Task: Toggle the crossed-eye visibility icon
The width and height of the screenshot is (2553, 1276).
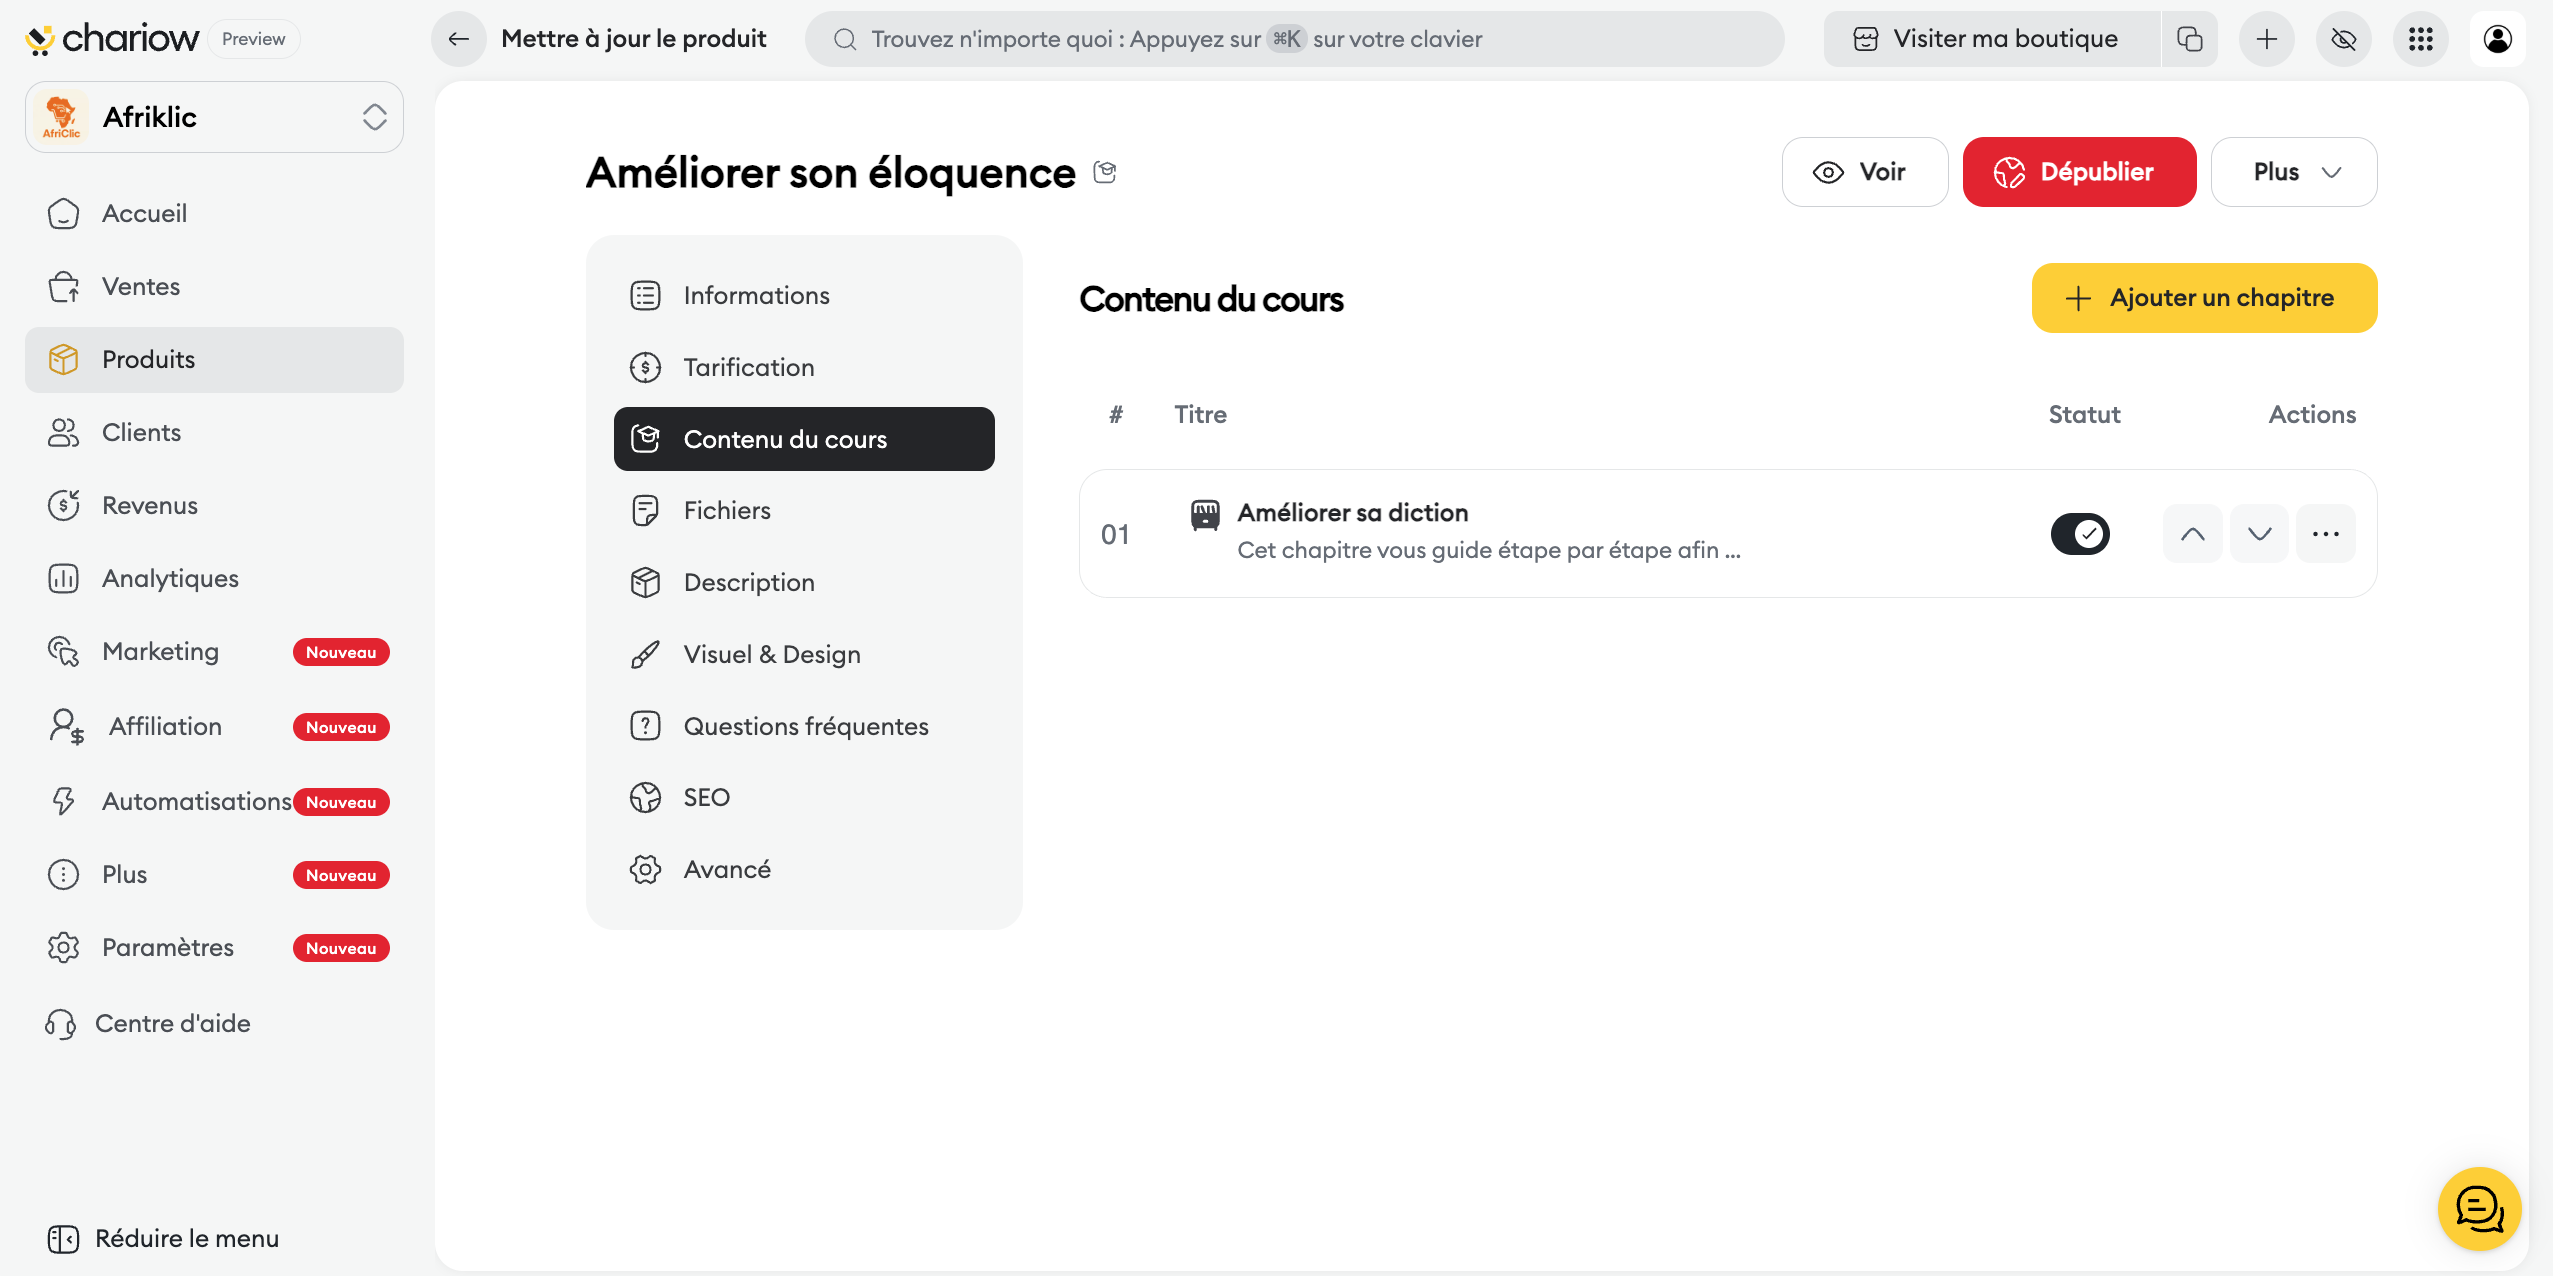Action: tap(2343, 39)
